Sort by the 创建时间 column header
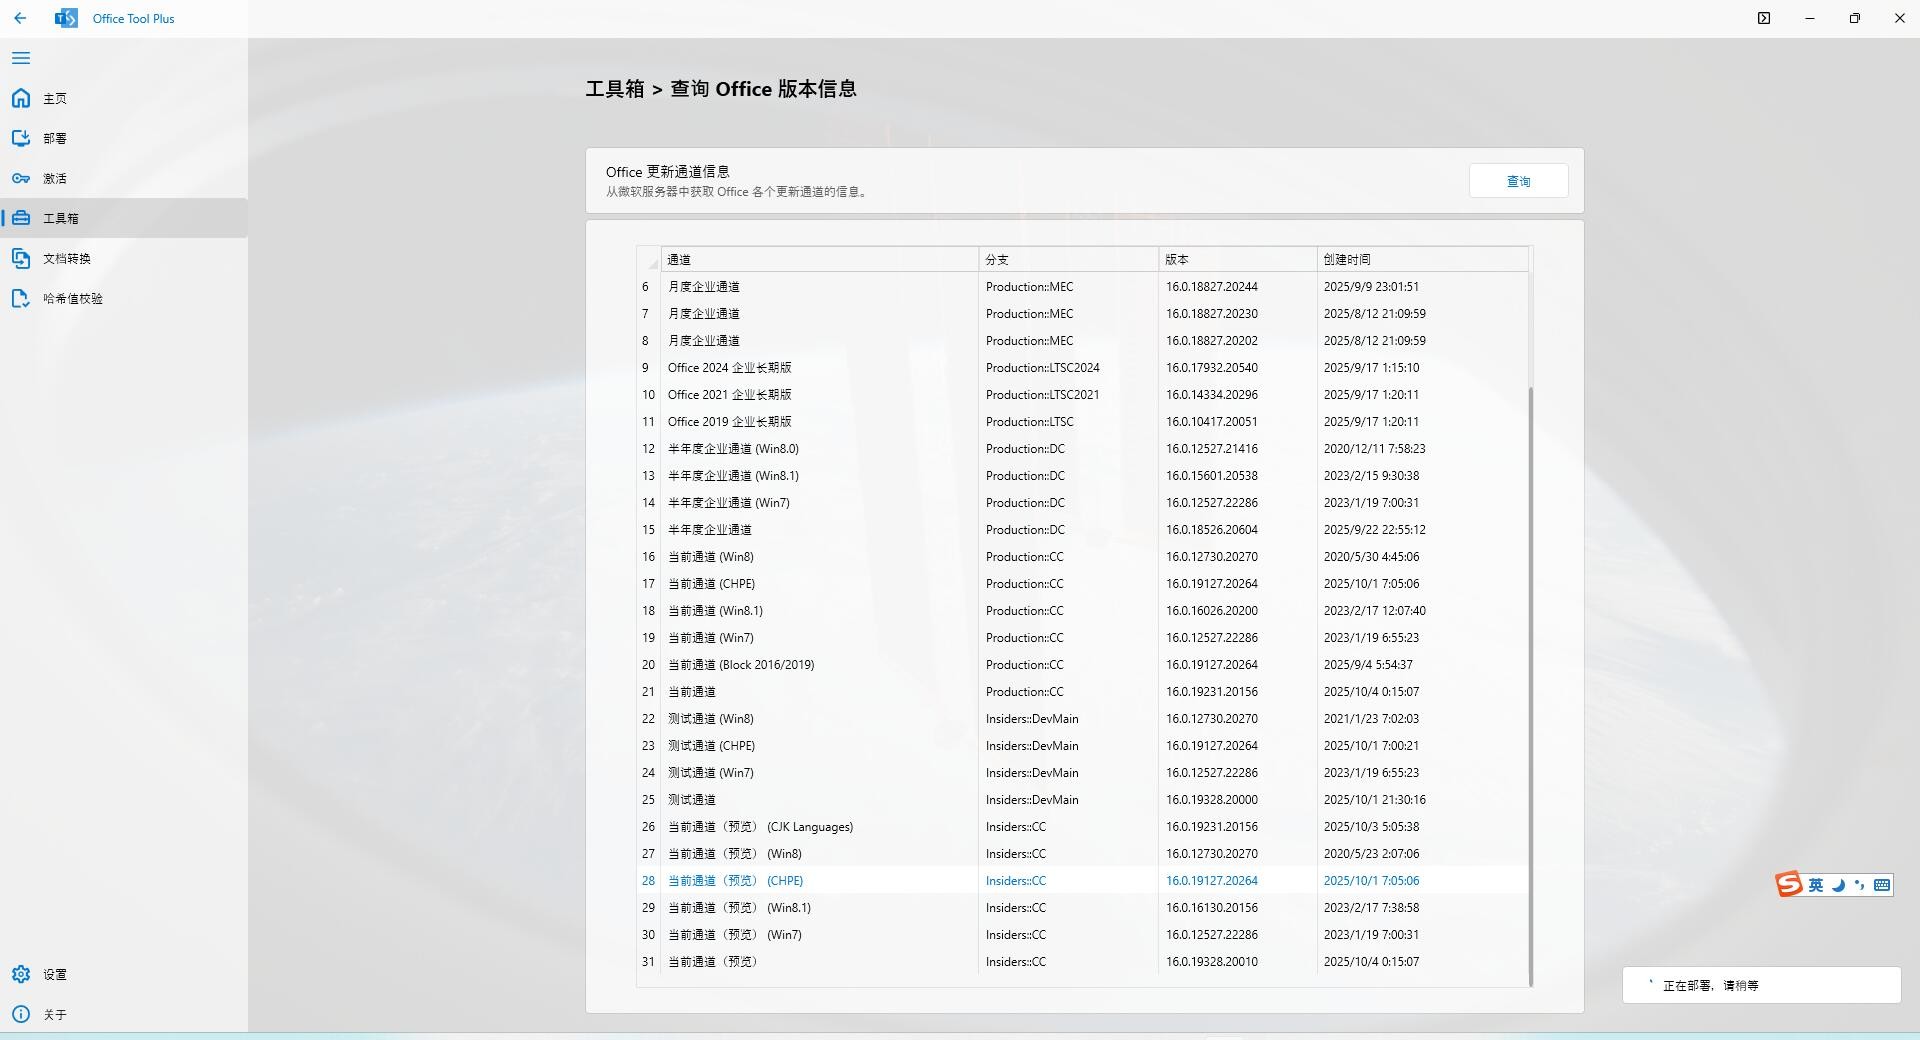 coord(1421,259)
